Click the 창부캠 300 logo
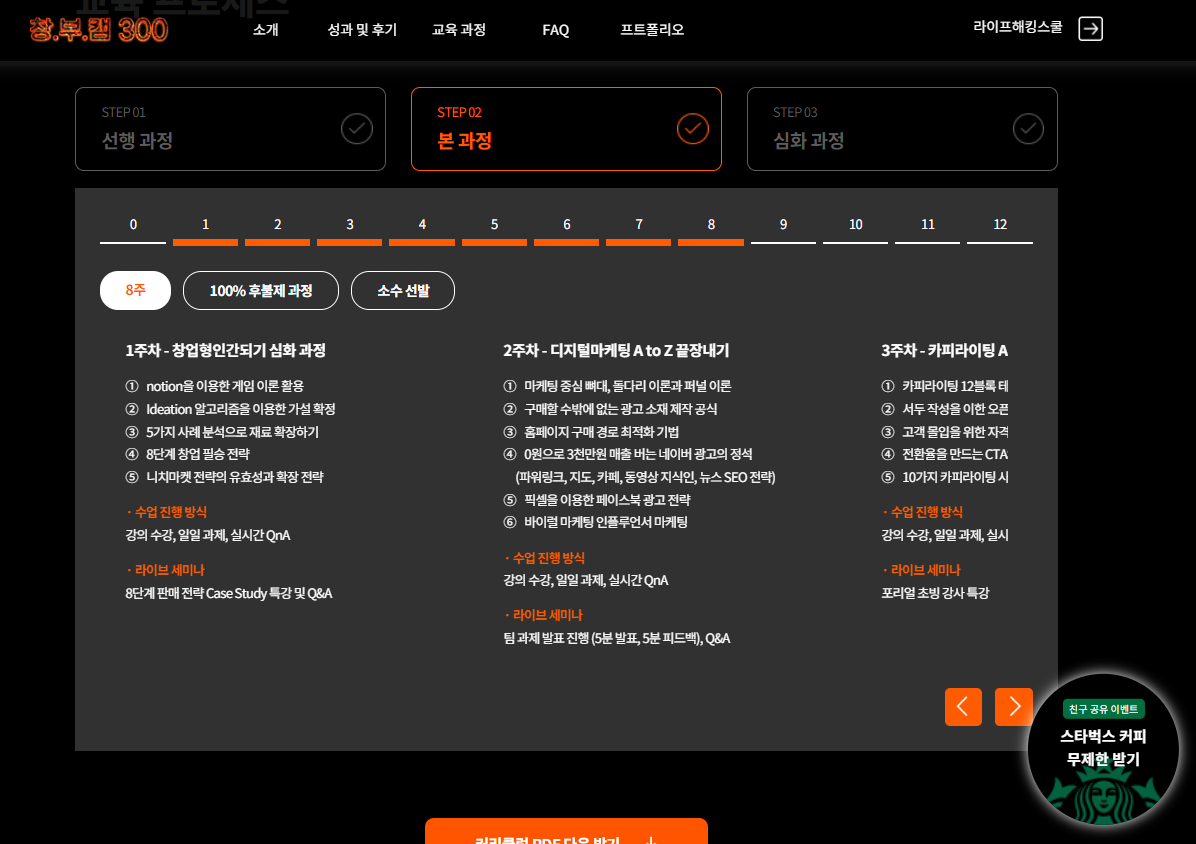Viewport: 1196px width, 844px height. point(98,30)
